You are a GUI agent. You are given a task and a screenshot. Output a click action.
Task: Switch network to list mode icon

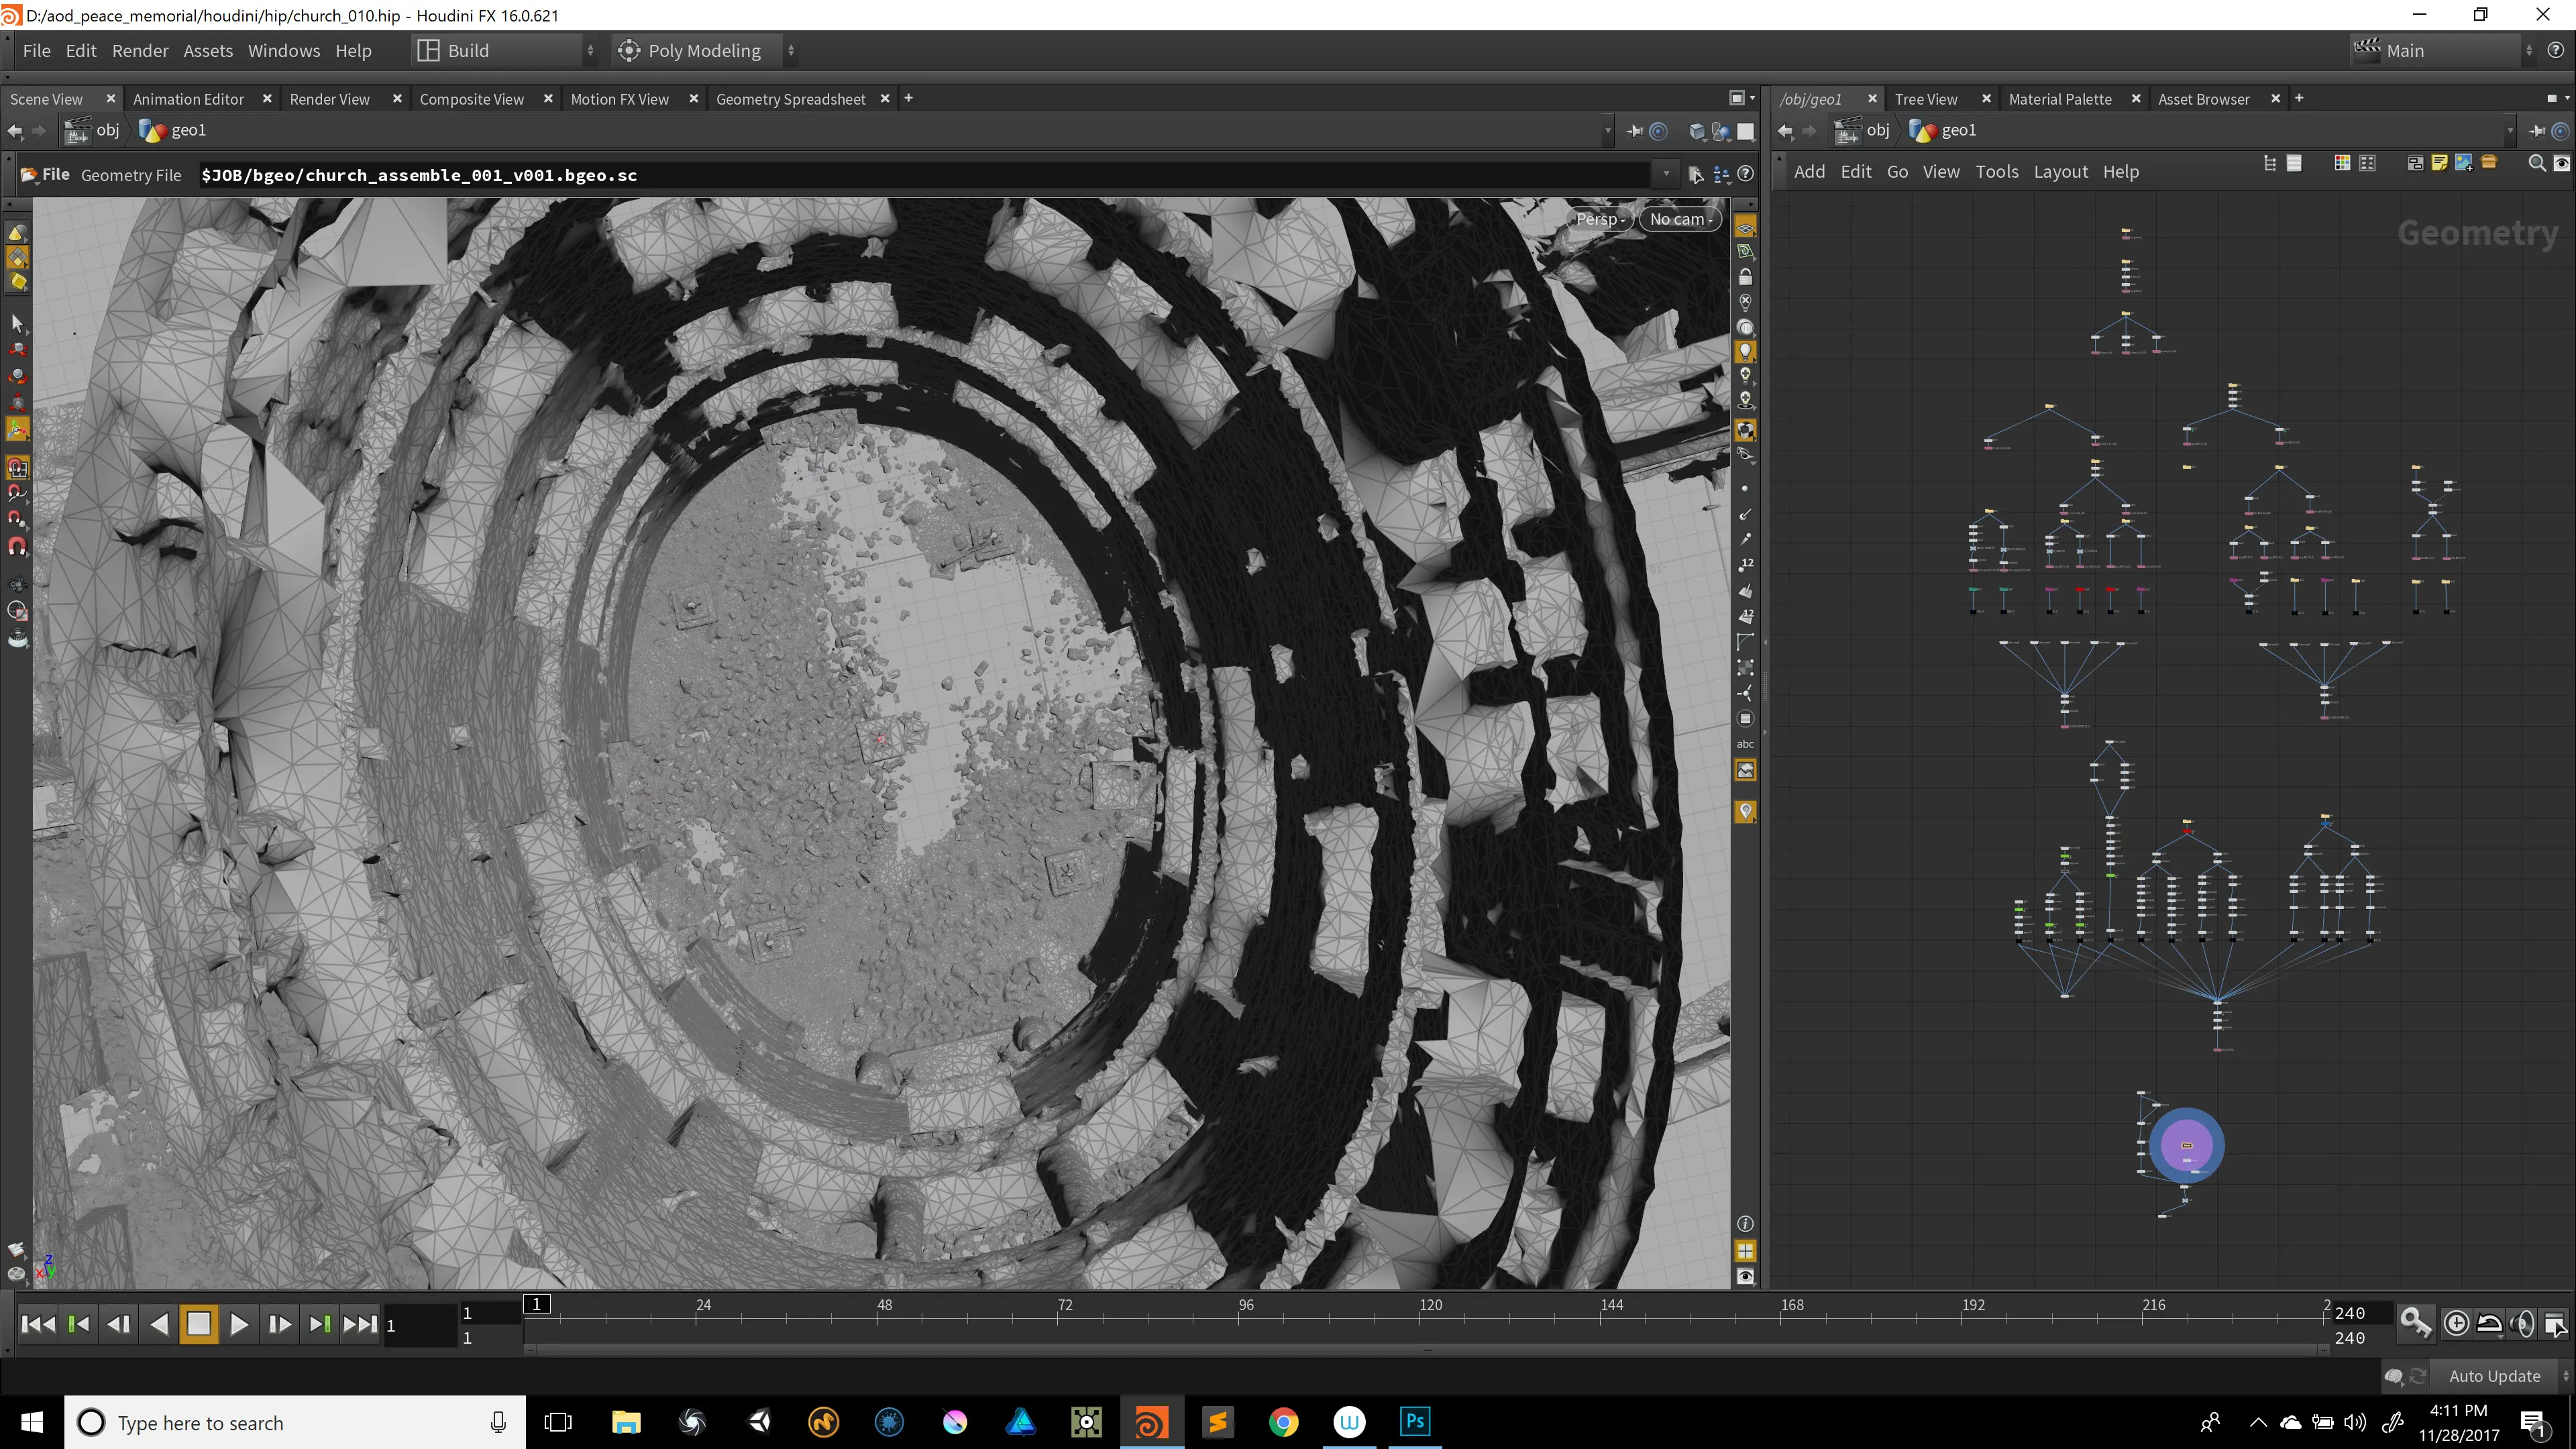pyautogui.click(x=2294, y=163)
